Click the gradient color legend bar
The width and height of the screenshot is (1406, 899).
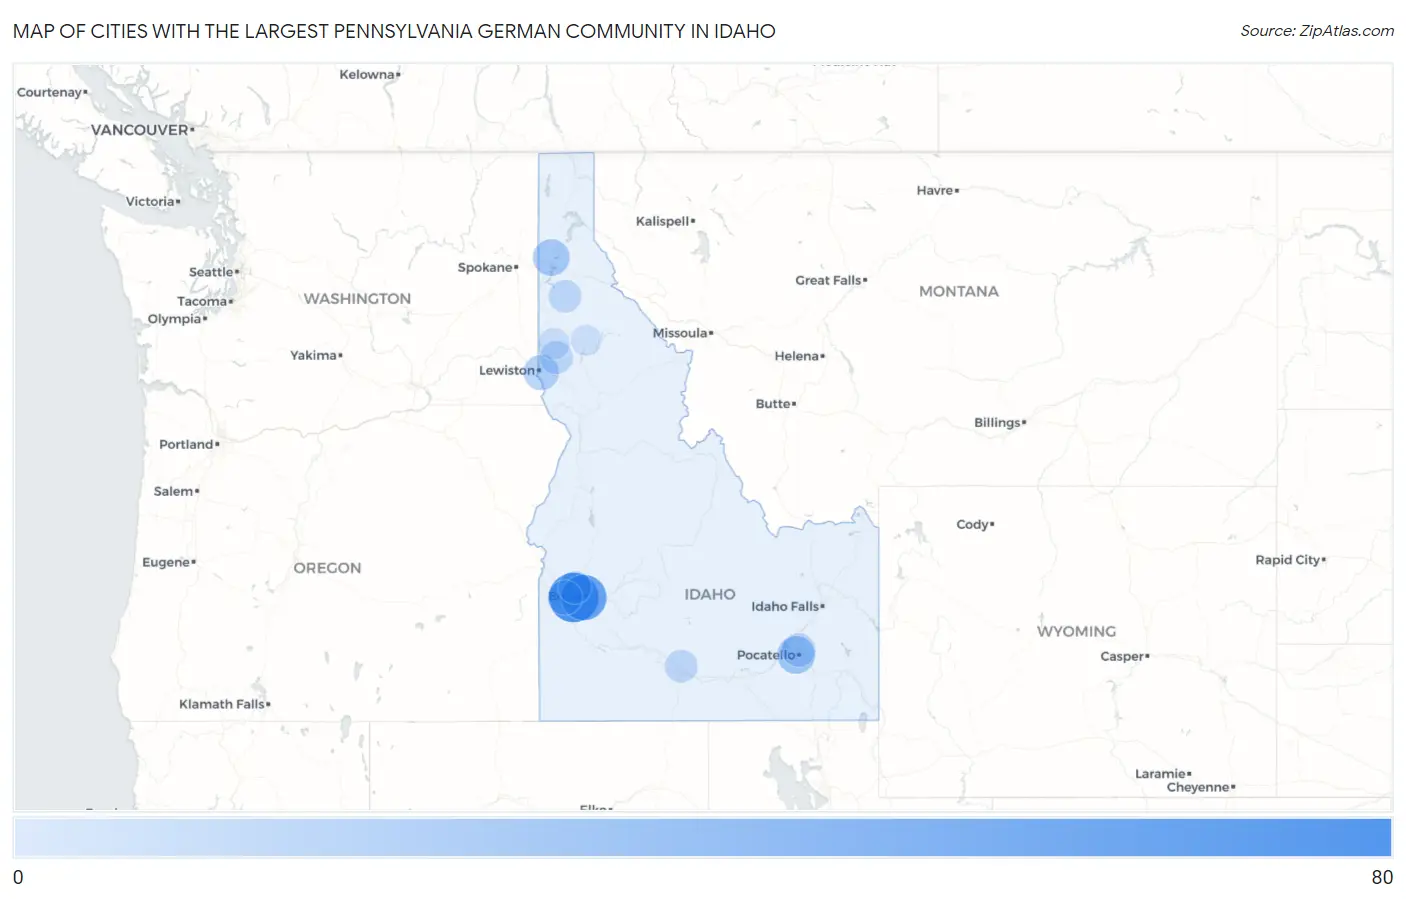tap(703, 837)
